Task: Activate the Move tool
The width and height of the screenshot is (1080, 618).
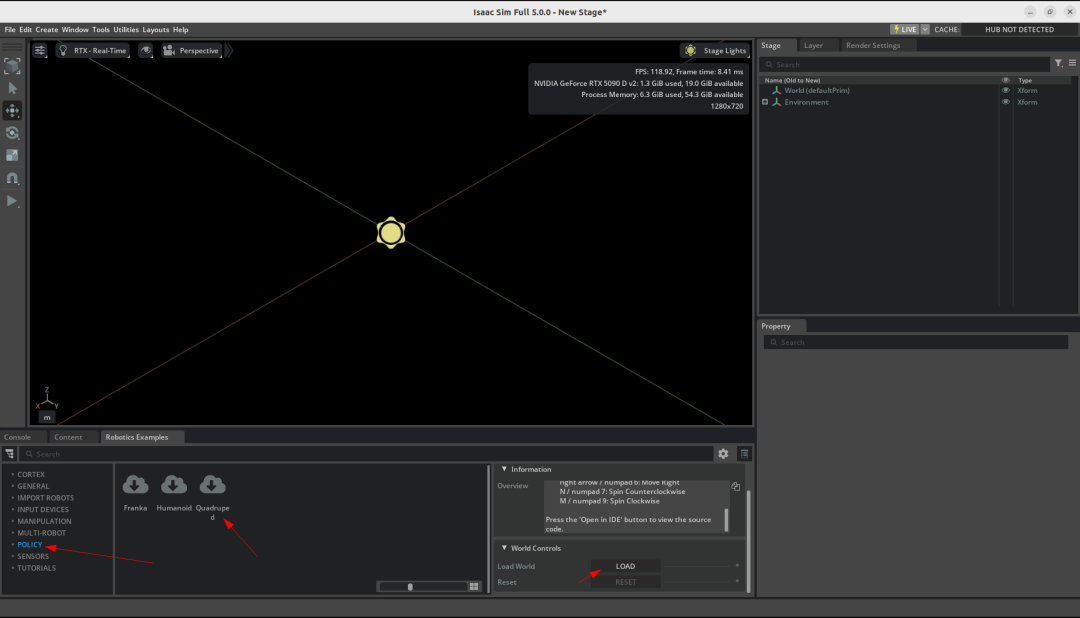Action: coord(12,110)
